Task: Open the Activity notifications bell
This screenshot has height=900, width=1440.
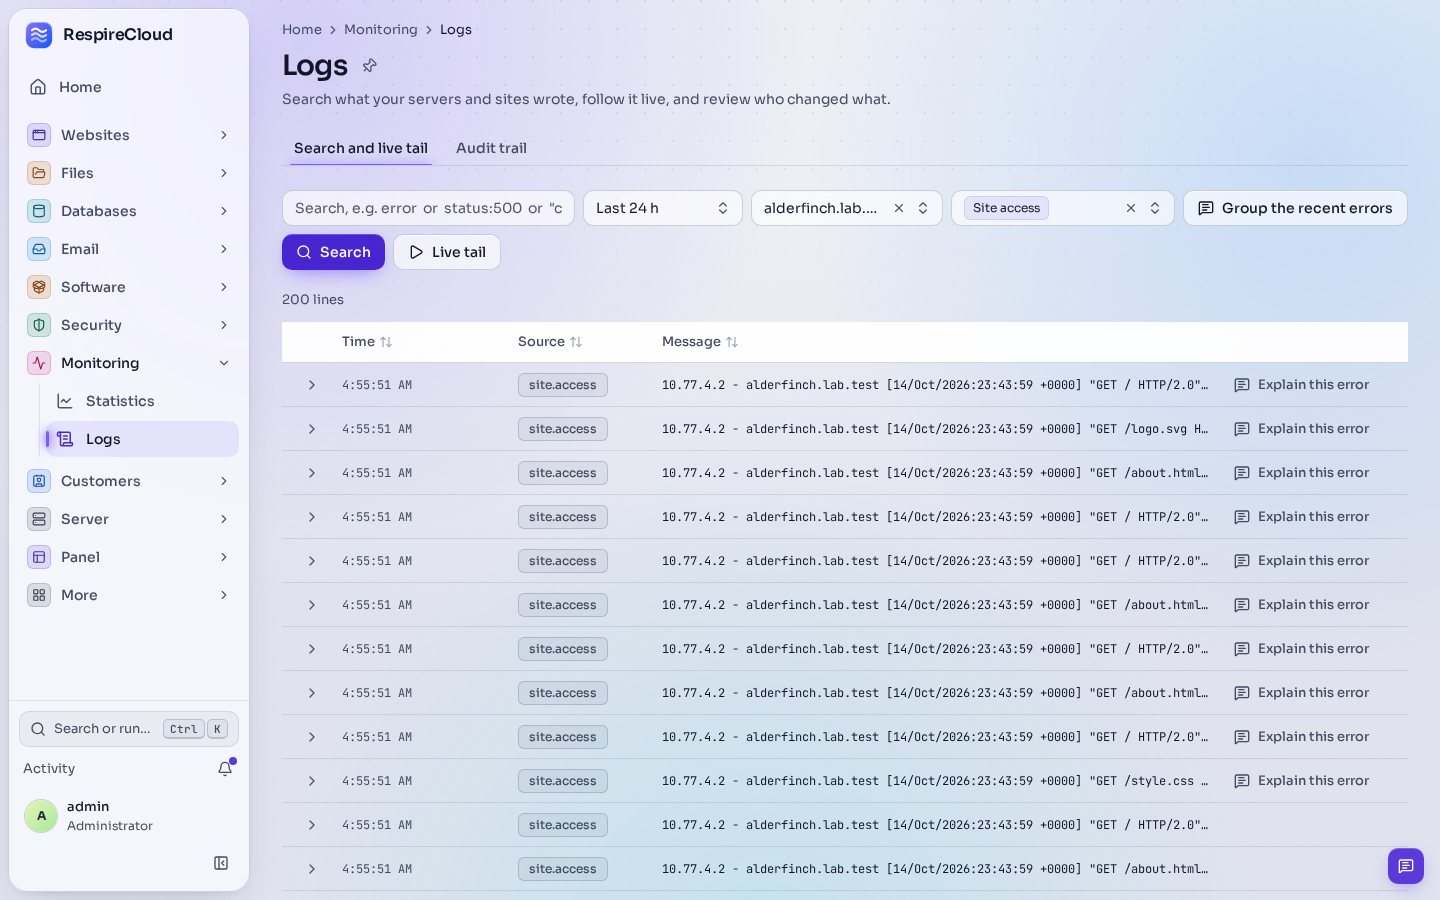Action: [225, 768]
